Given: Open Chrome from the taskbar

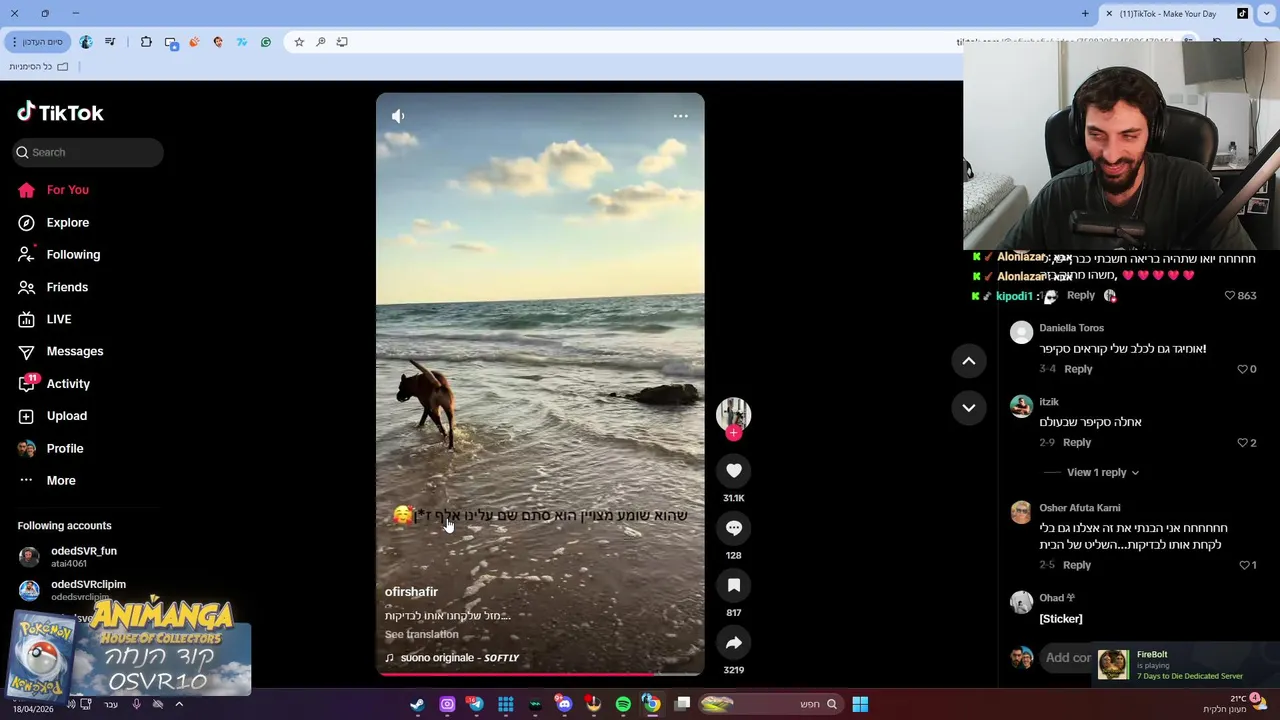Looking at the screenshot, I should tap(651, 704).
